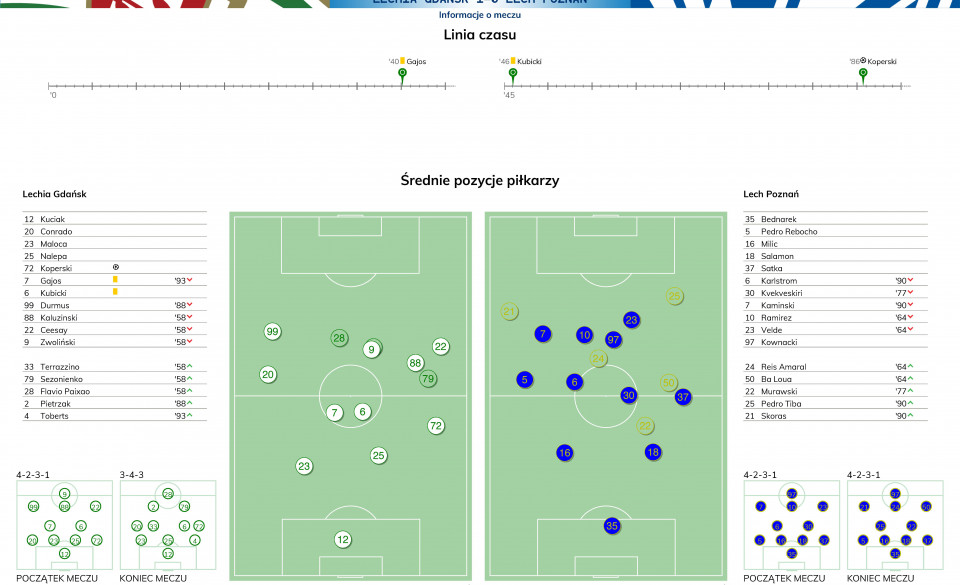The width and height of the screenshot is (960, 585).
Task: Click the goal icon next to Koperski
Action: pyautogui.click(x=116, y=267)
